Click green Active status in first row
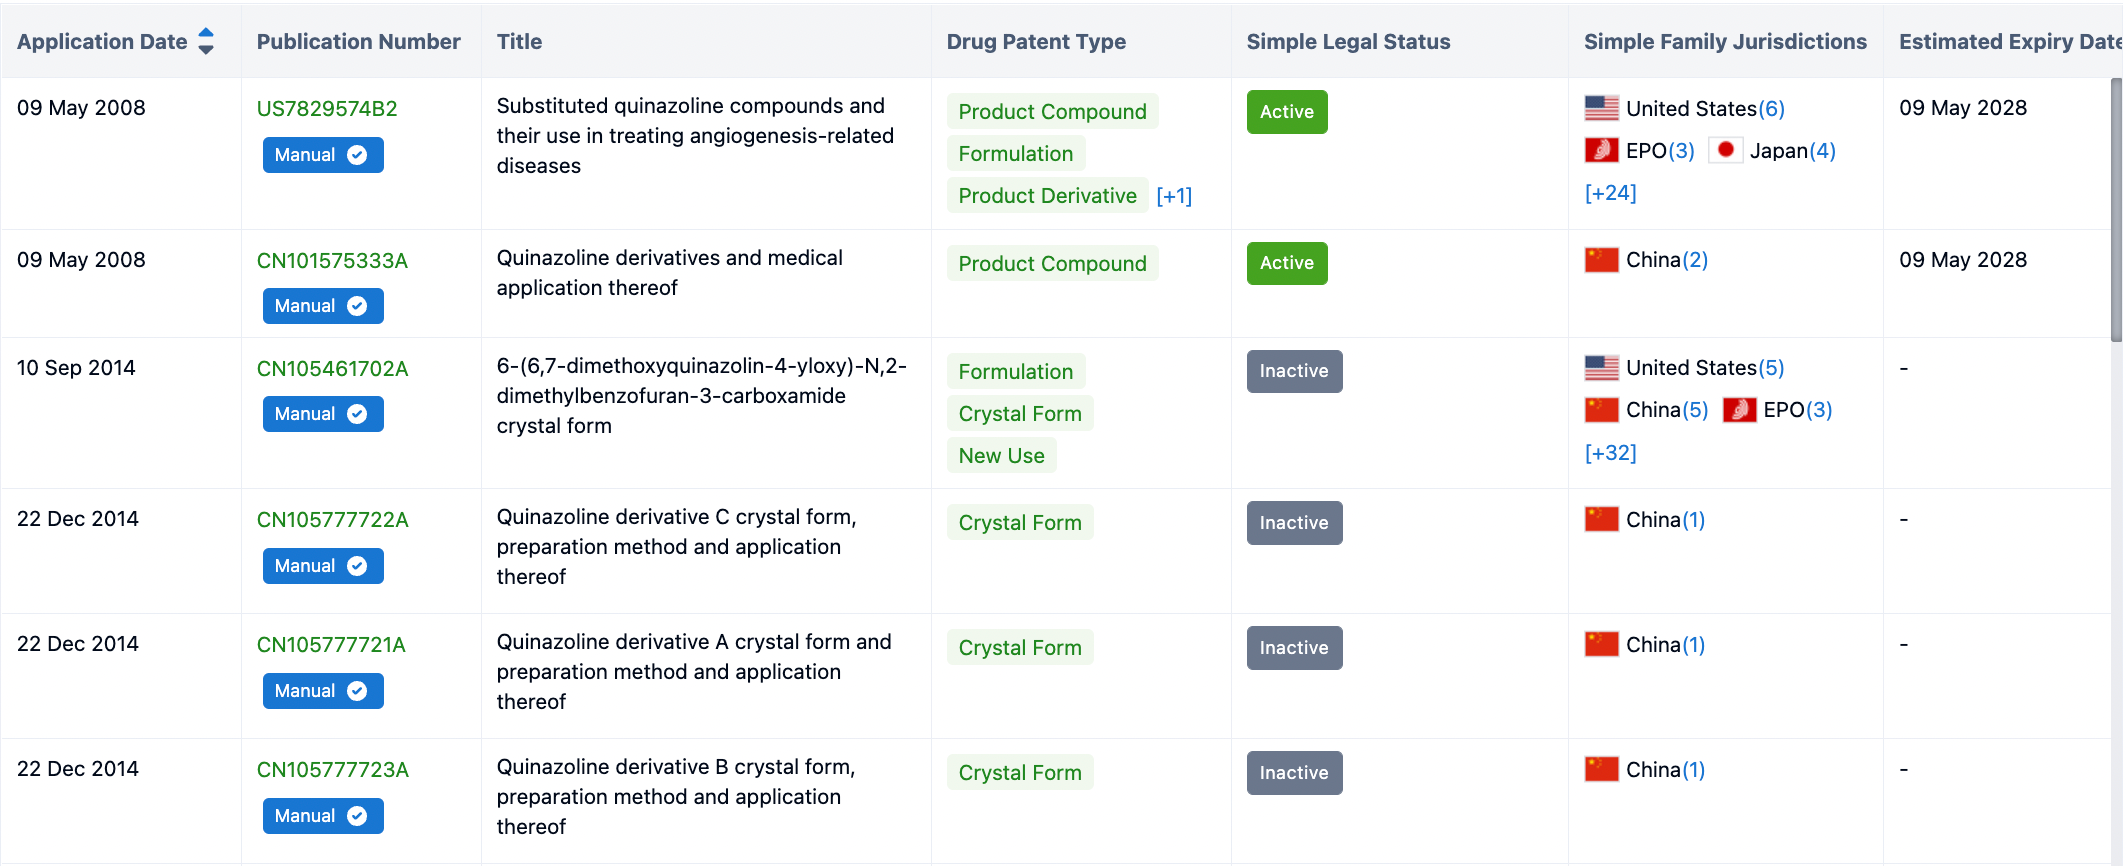This screenshot has height=866, width=2126. pos(1286,112)
